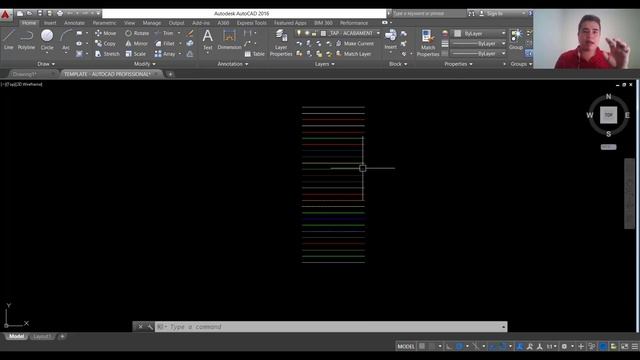The height and width of the screenshot is (360, 640).
Task: Toggle ortho mode in status bar
Action: click(x=449, y=346)
